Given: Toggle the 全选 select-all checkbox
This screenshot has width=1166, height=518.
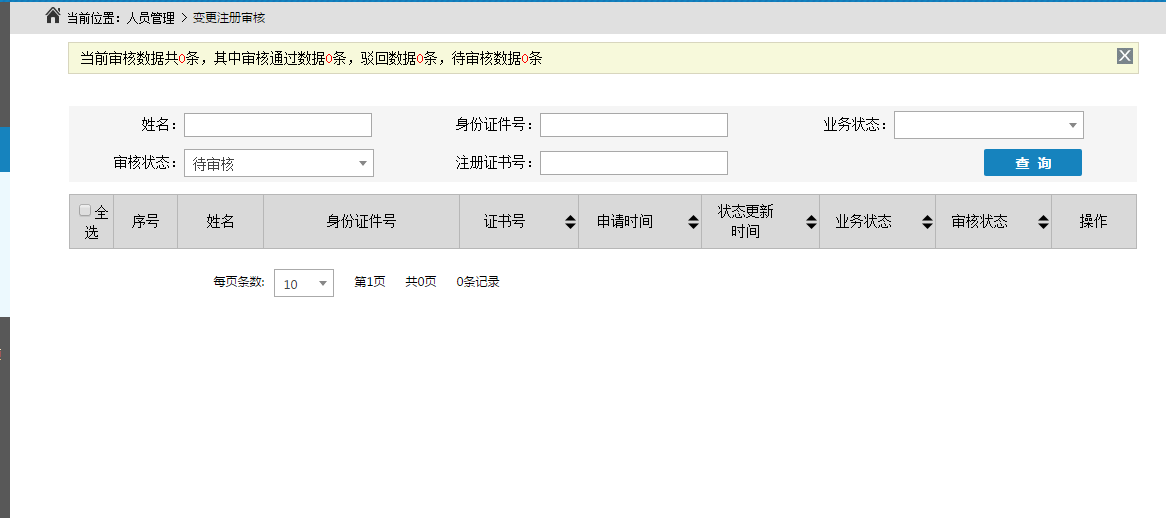Looking at the screenshot, I should (x=85, y=211).
